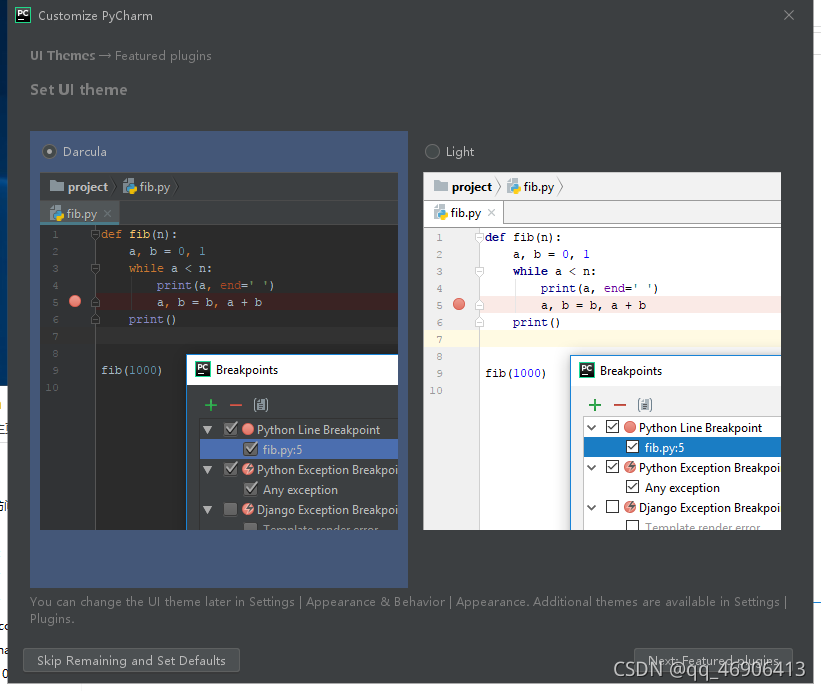
Task: Click green add breakpoint plus in Darcula preview
Action: pyautogui.click(x=211, y=405)
